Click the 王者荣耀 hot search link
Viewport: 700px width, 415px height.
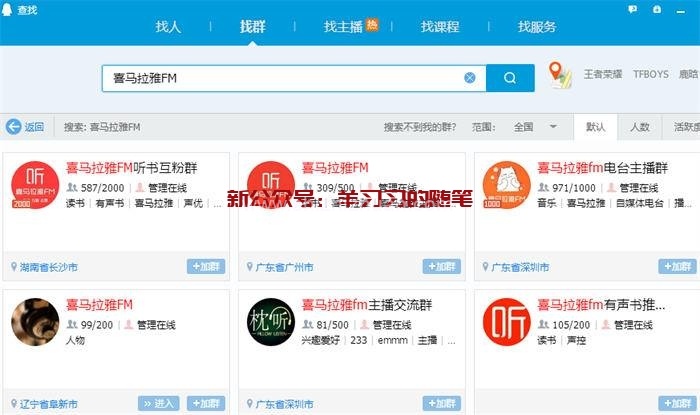(x=602, y=74)
